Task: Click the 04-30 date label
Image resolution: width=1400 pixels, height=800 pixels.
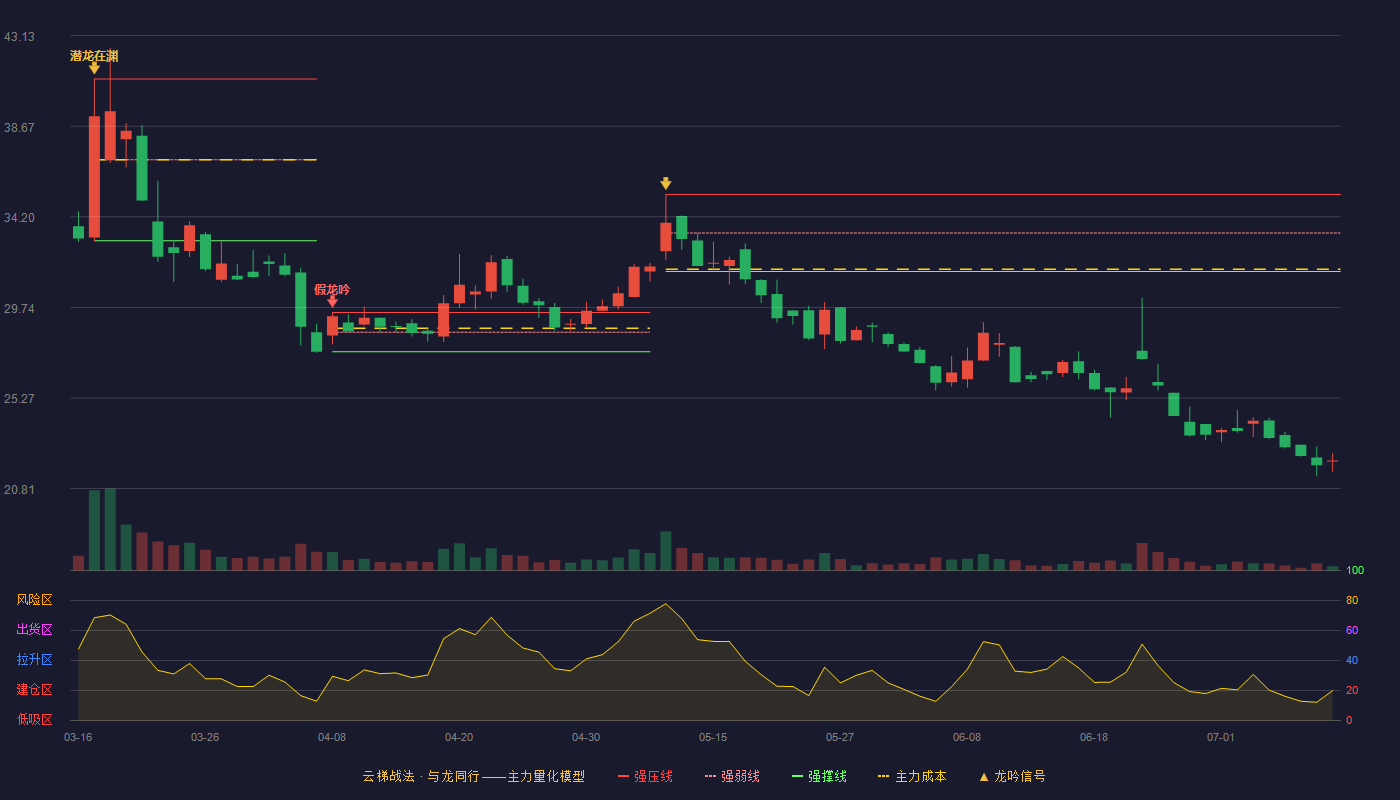Action: pyautogui.click(x=586, y=737)
